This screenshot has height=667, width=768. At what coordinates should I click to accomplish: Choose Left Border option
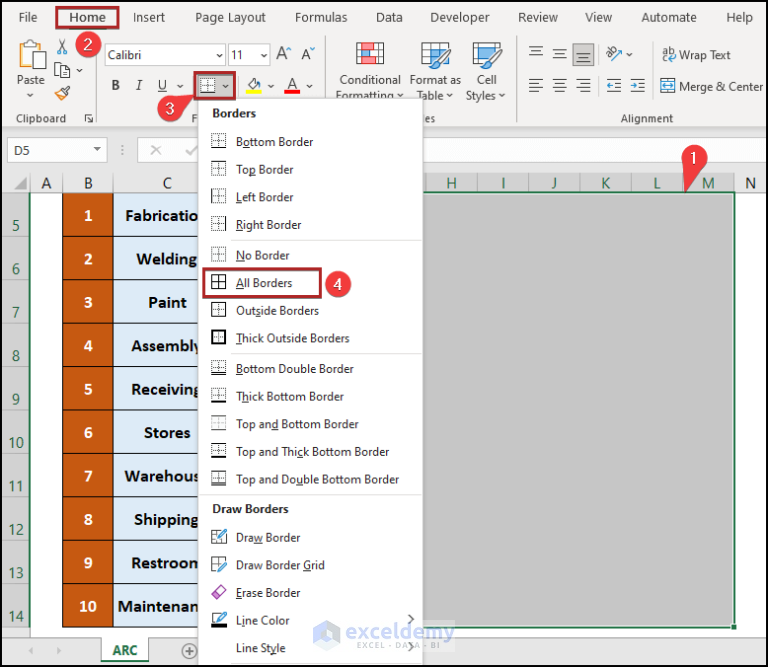tap(311, 197)
